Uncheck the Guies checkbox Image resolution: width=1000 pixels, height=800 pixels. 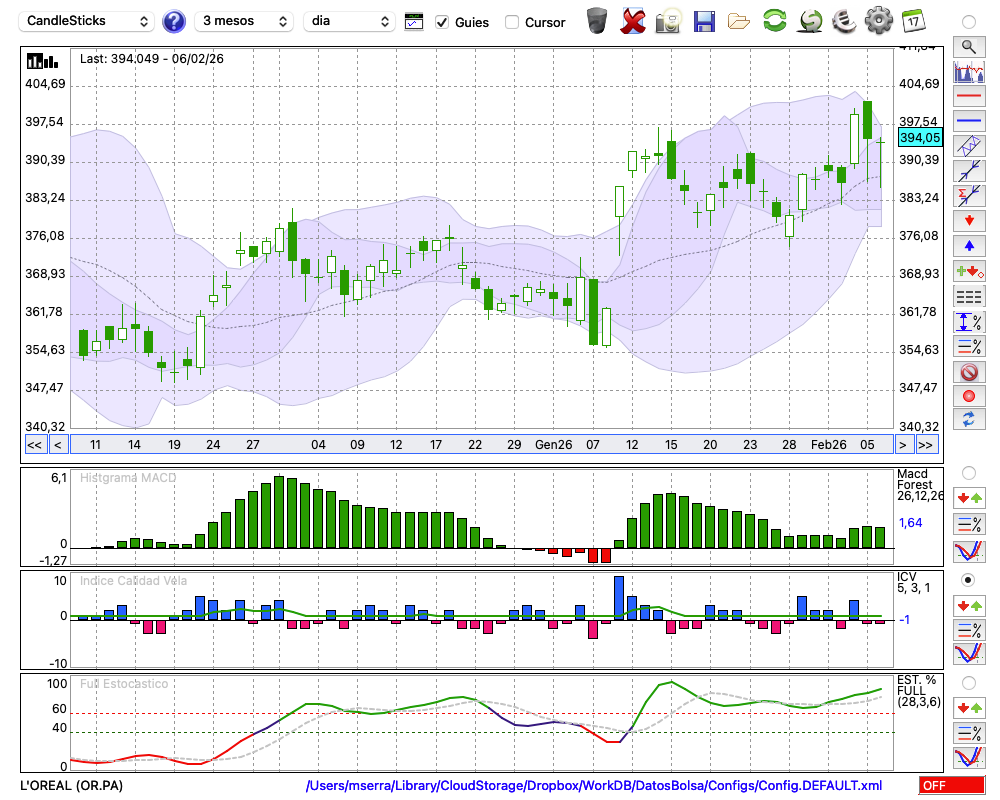coord(442,22)
